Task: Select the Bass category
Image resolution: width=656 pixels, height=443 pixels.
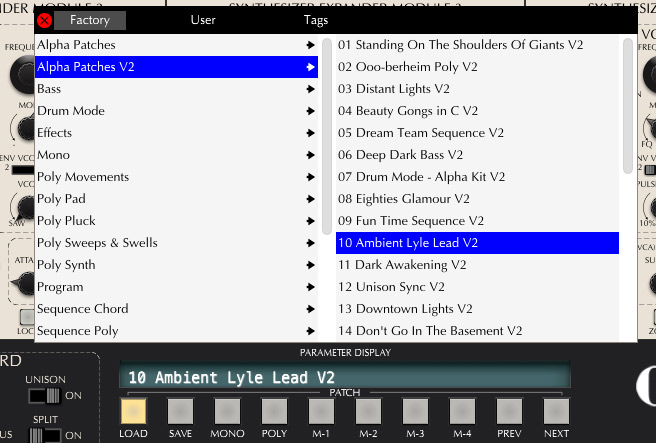Action: 176,89
